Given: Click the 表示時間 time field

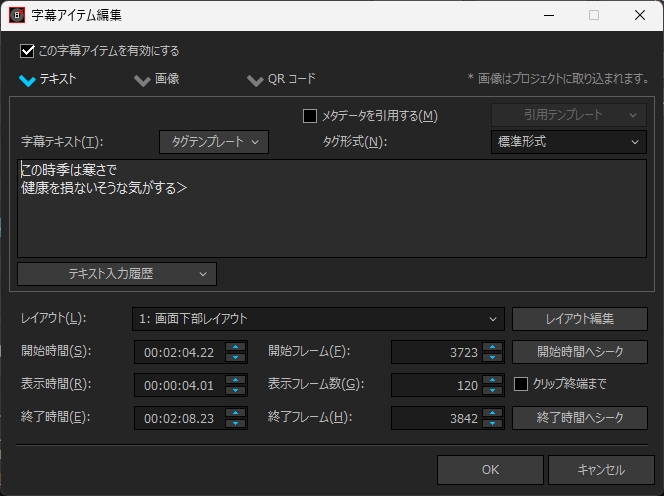Looking at the screenshot, I should (x=180, y=385).
